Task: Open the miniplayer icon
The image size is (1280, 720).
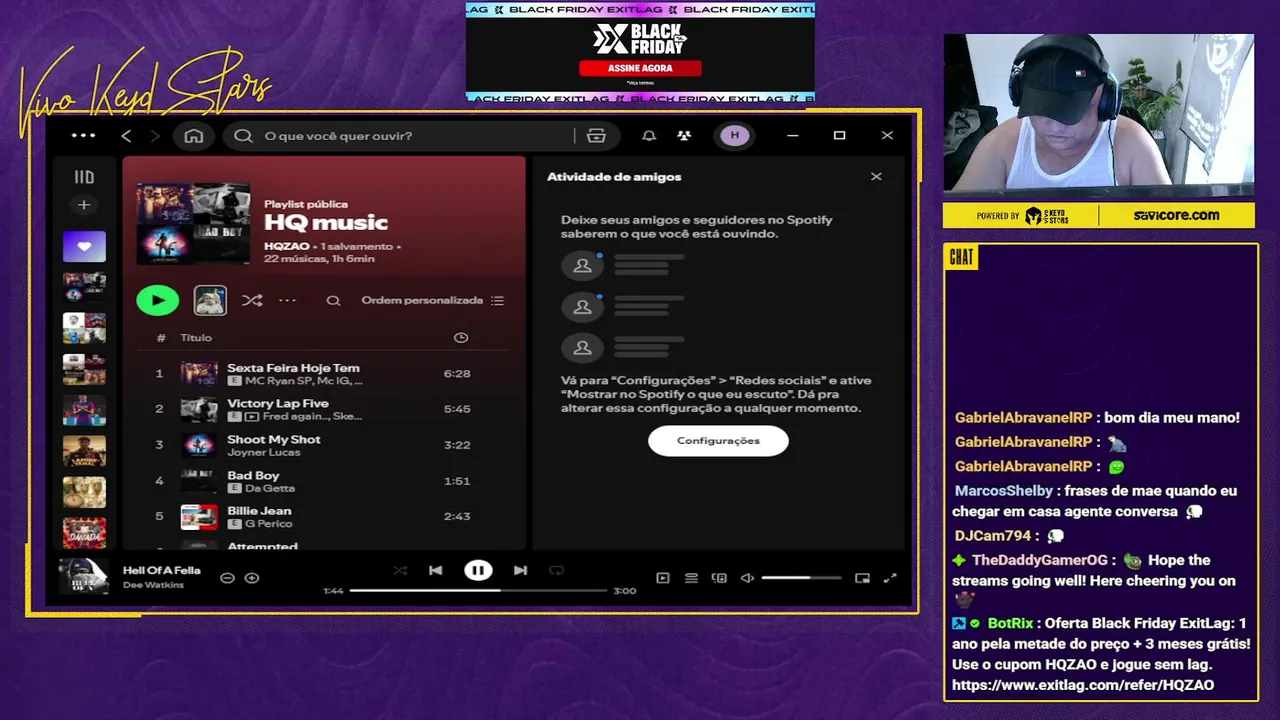Action: point(863,578)
